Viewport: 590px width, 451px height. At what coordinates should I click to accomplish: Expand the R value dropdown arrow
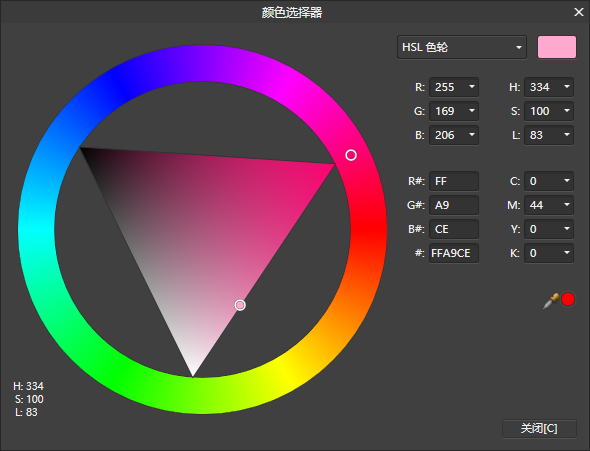471,87
